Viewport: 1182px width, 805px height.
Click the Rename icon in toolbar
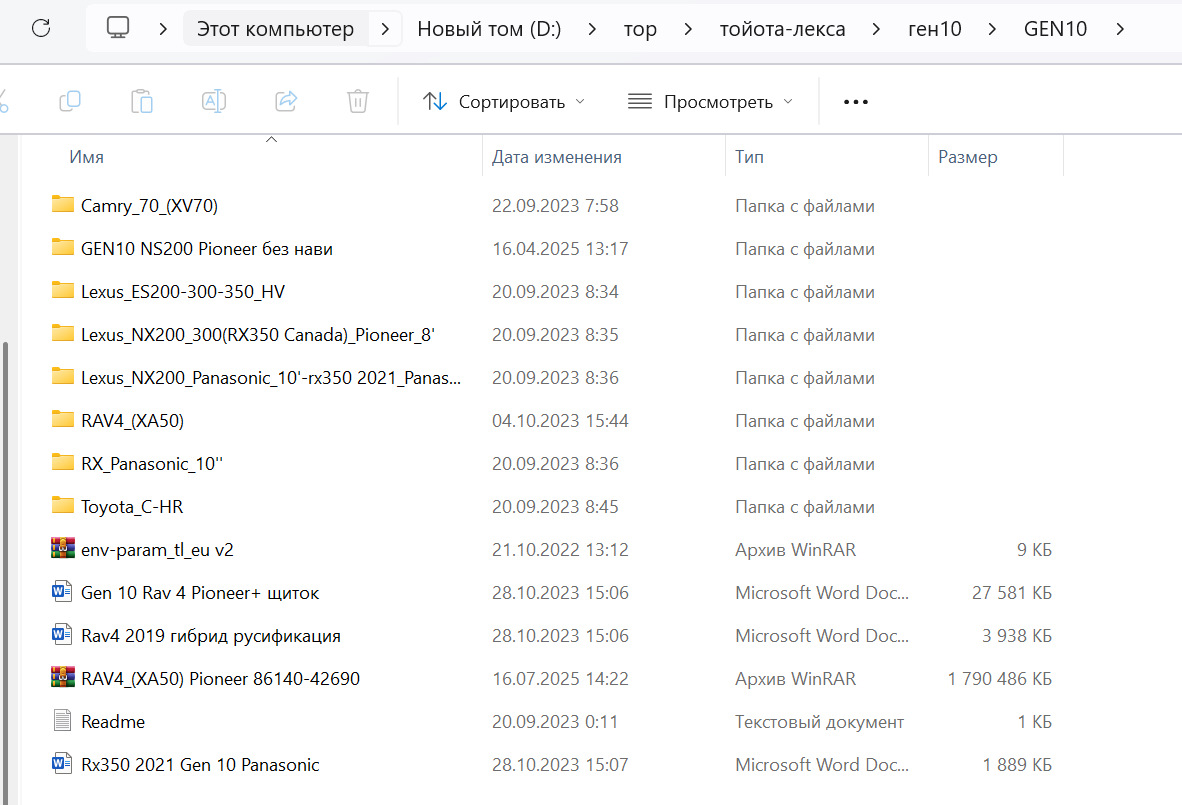coord(214,101)
